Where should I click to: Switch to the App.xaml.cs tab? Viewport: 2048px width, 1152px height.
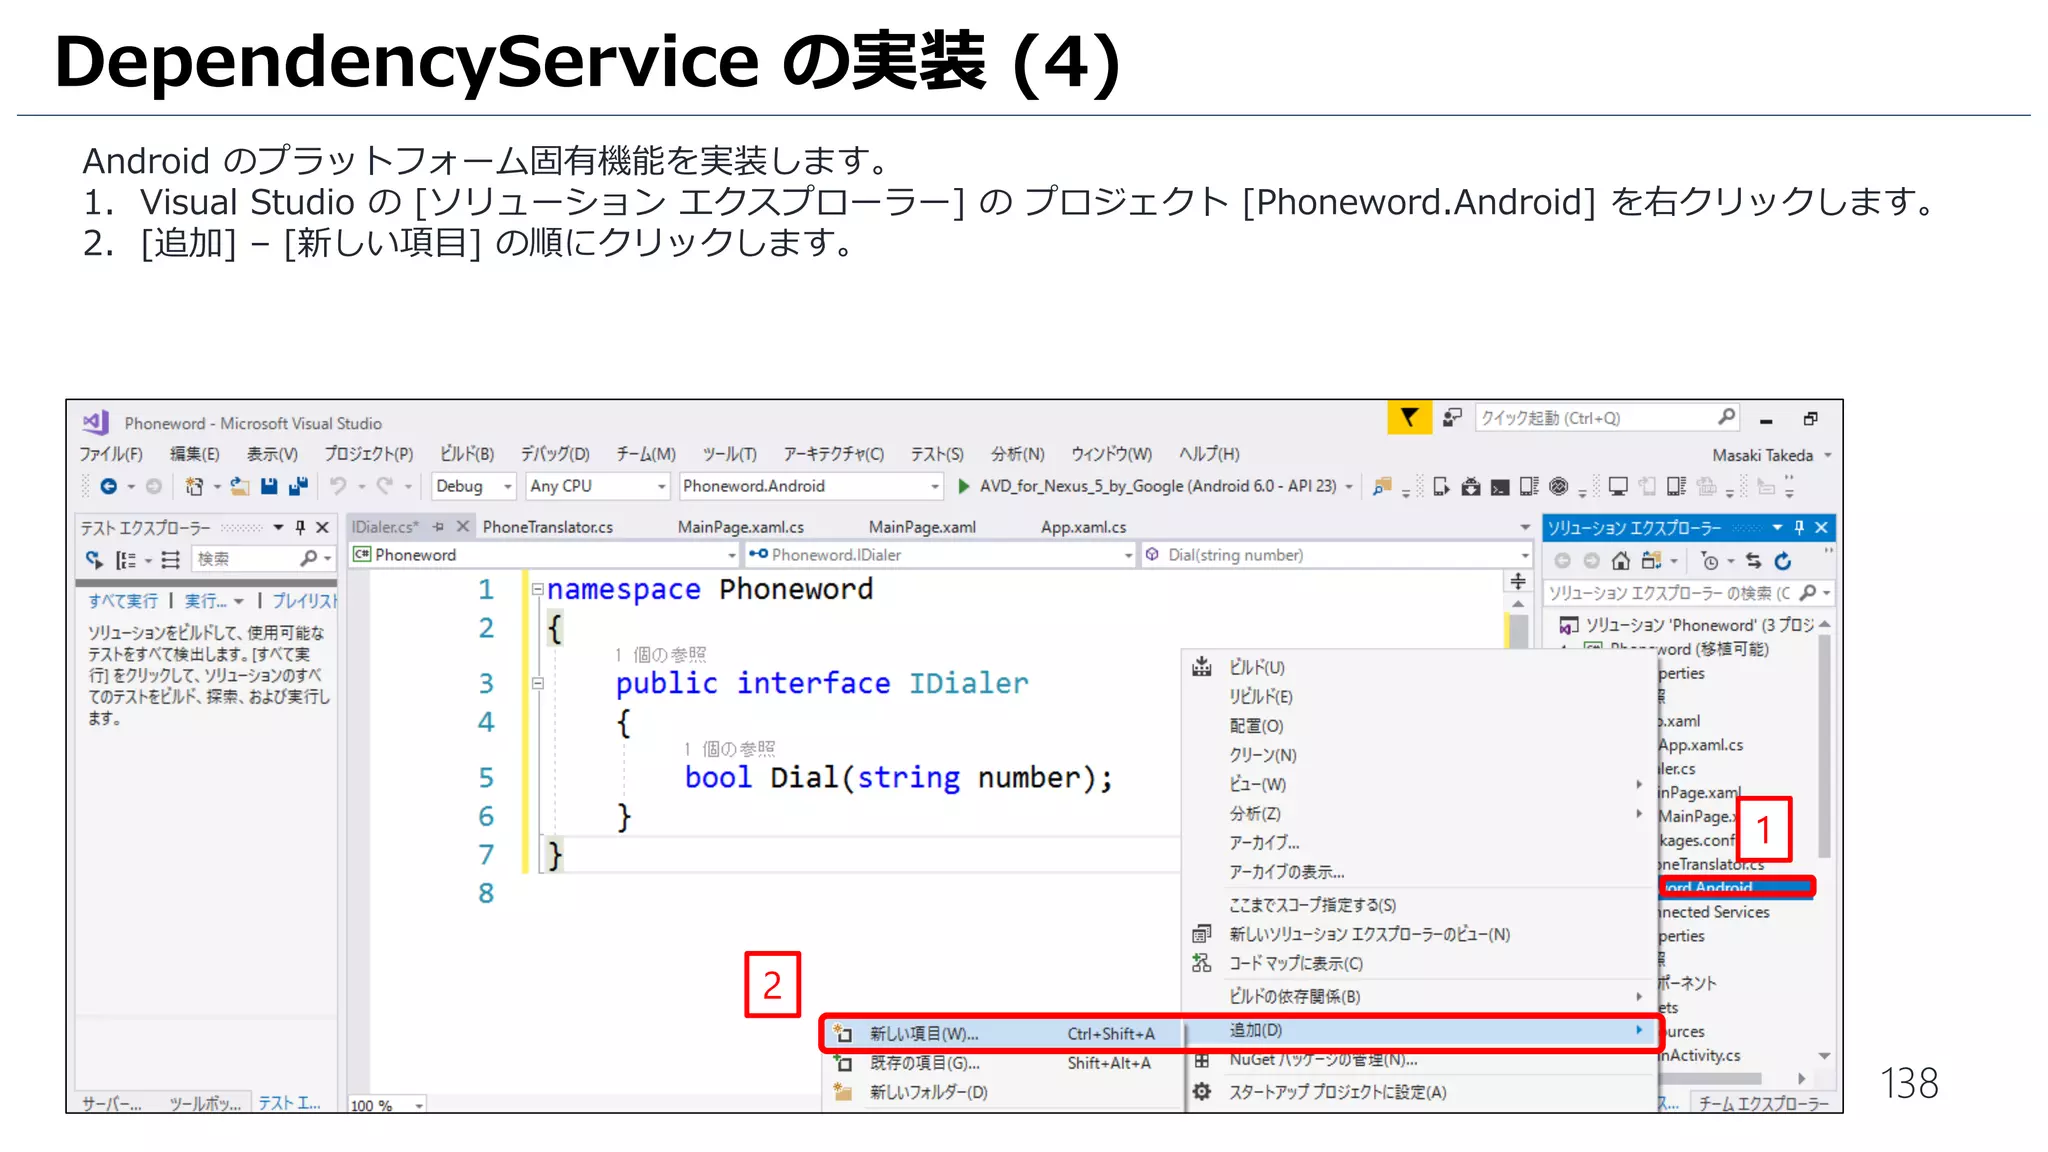(1084, 527)
